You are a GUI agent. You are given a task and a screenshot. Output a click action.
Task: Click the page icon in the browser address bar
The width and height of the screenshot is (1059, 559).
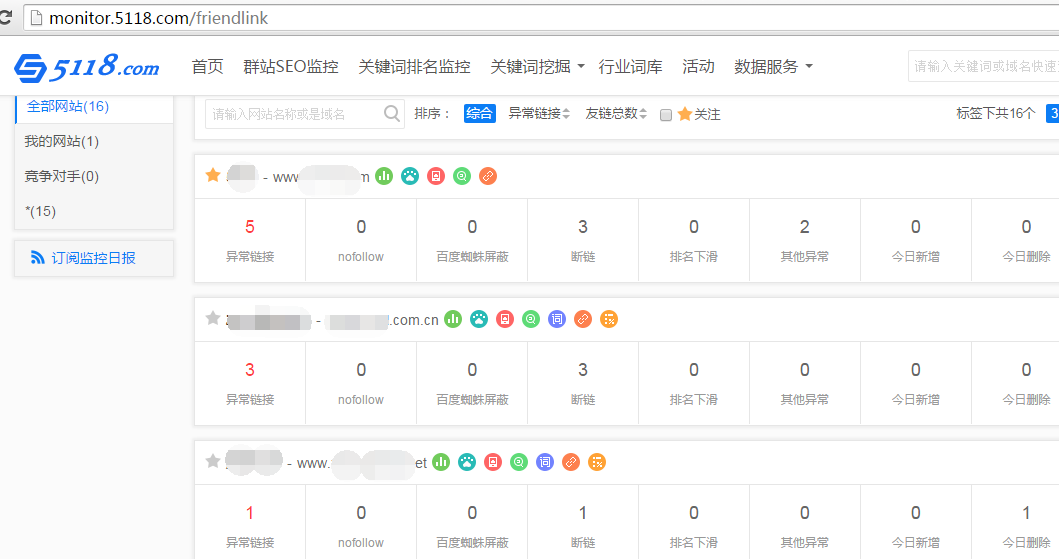point(36,18)
